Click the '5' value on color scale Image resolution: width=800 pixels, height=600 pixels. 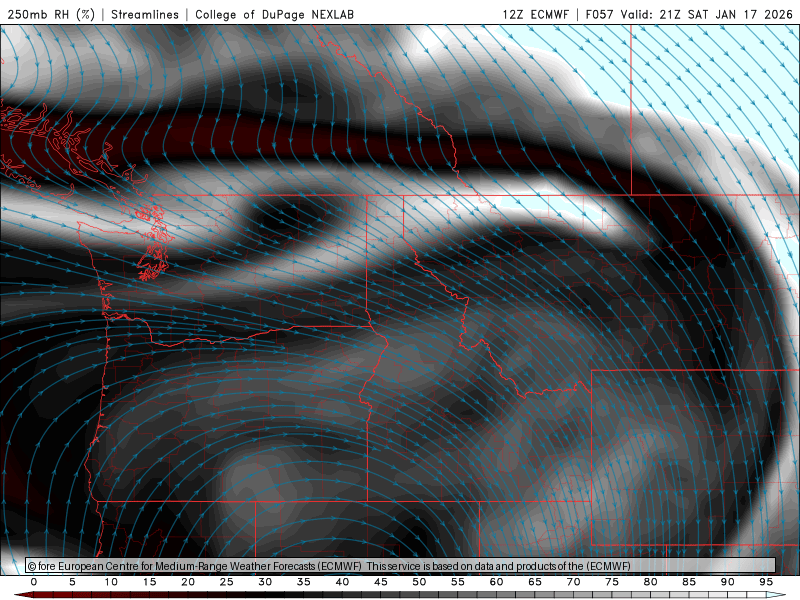[72, 582]
